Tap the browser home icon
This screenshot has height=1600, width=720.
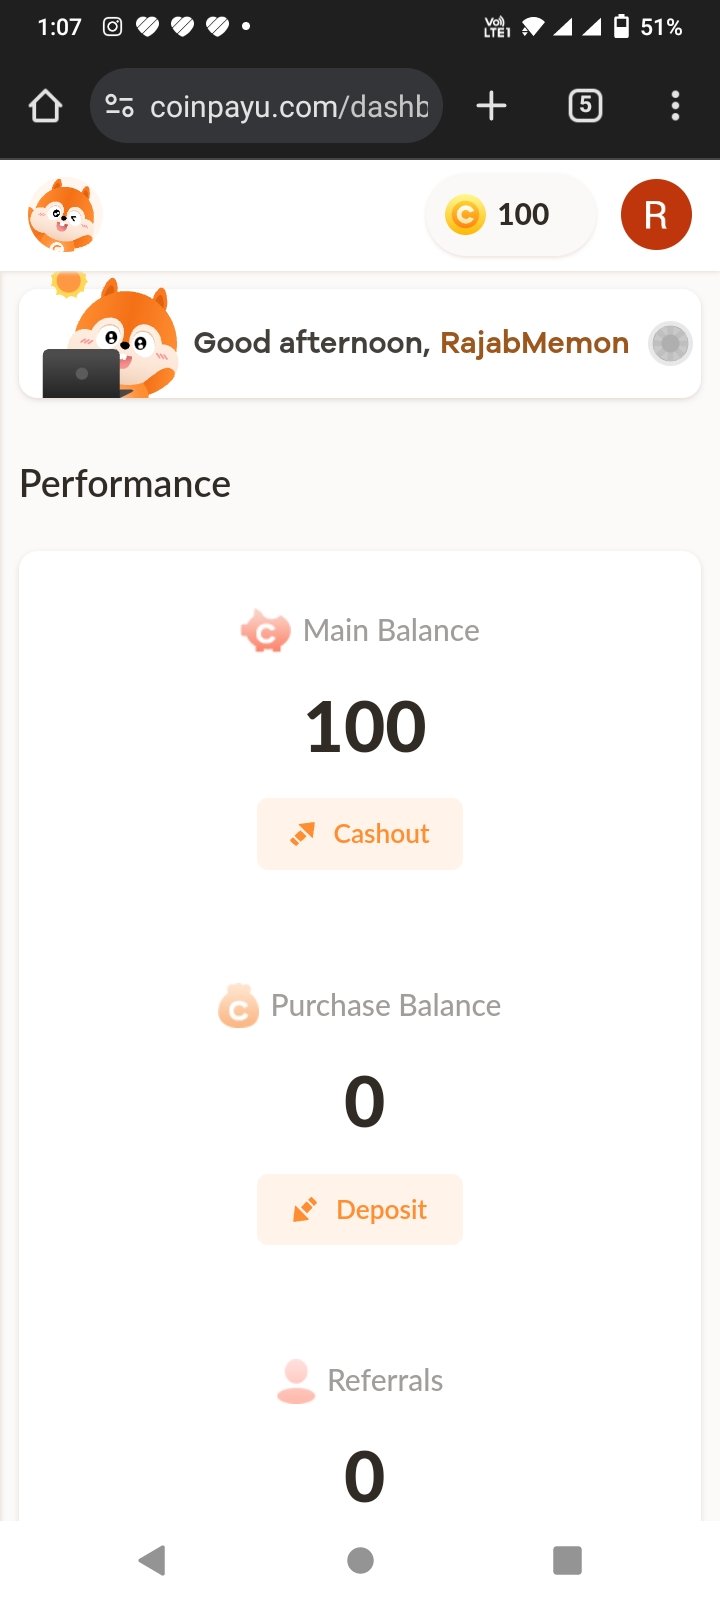point(45,106)
